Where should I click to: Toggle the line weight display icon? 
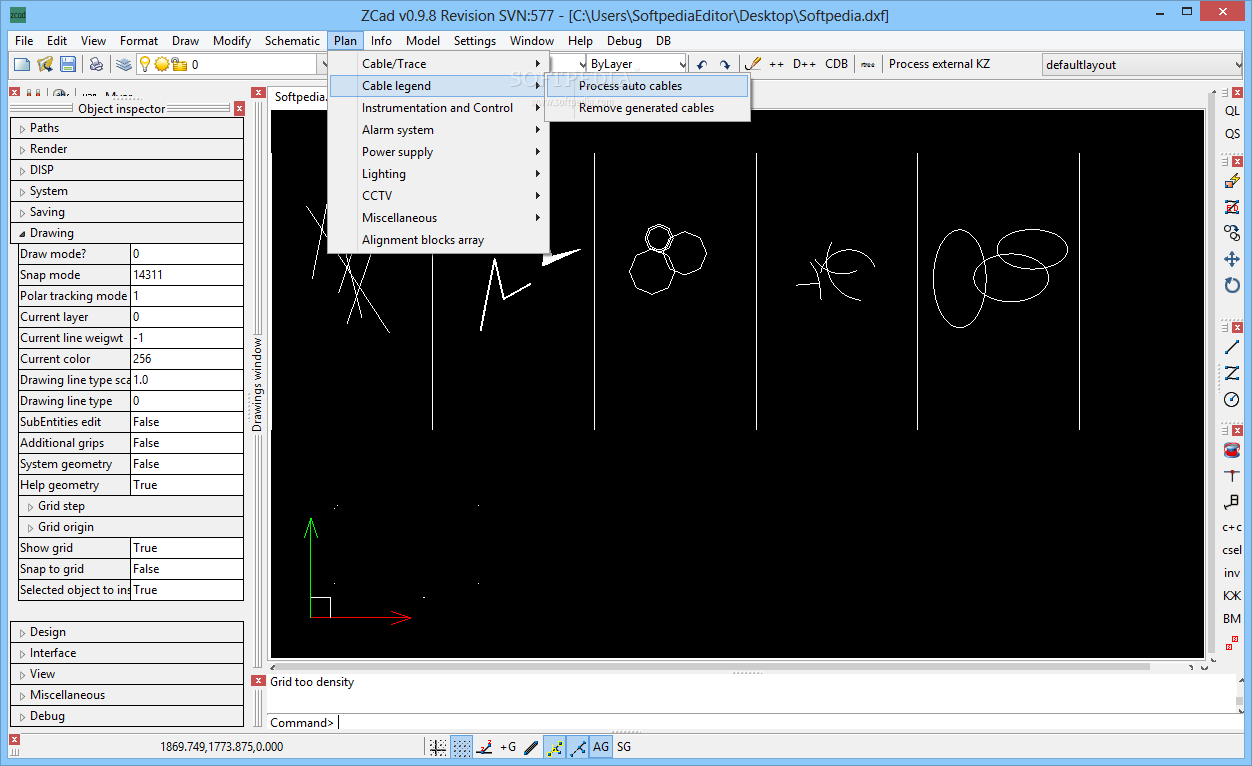[x=531, y=746]
